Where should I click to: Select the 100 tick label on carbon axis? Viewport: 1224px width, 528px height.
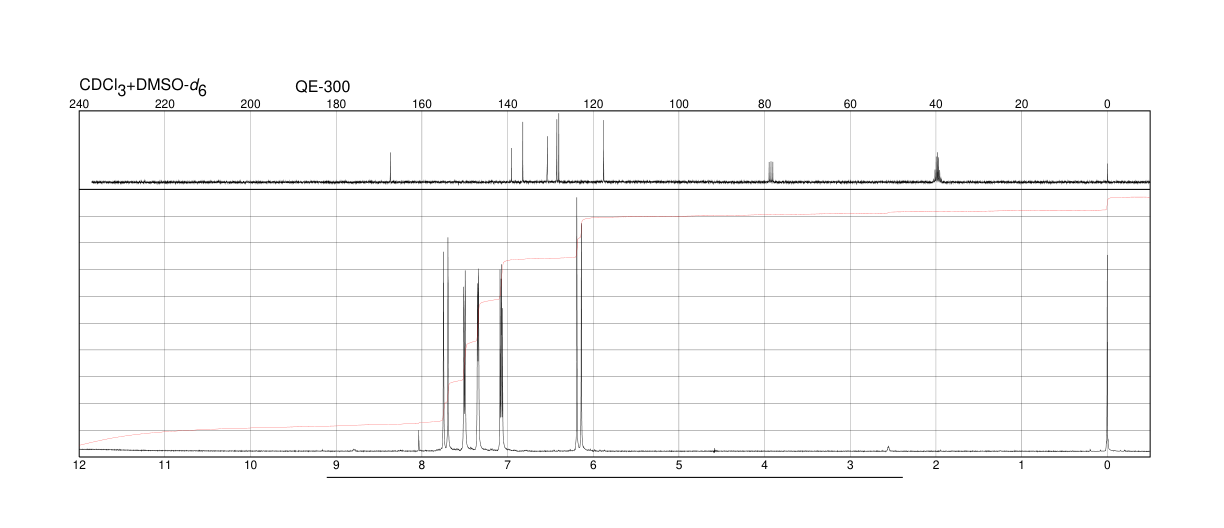click(679, 104)
